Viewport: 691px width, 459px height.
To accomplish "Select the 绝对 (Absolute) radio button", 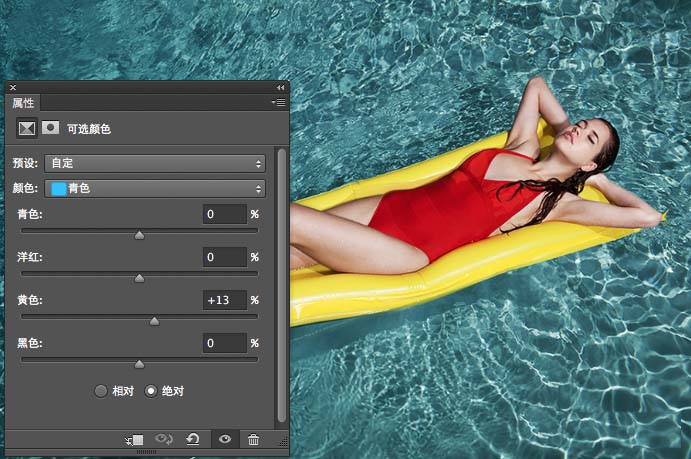I will tap(151, 391).
